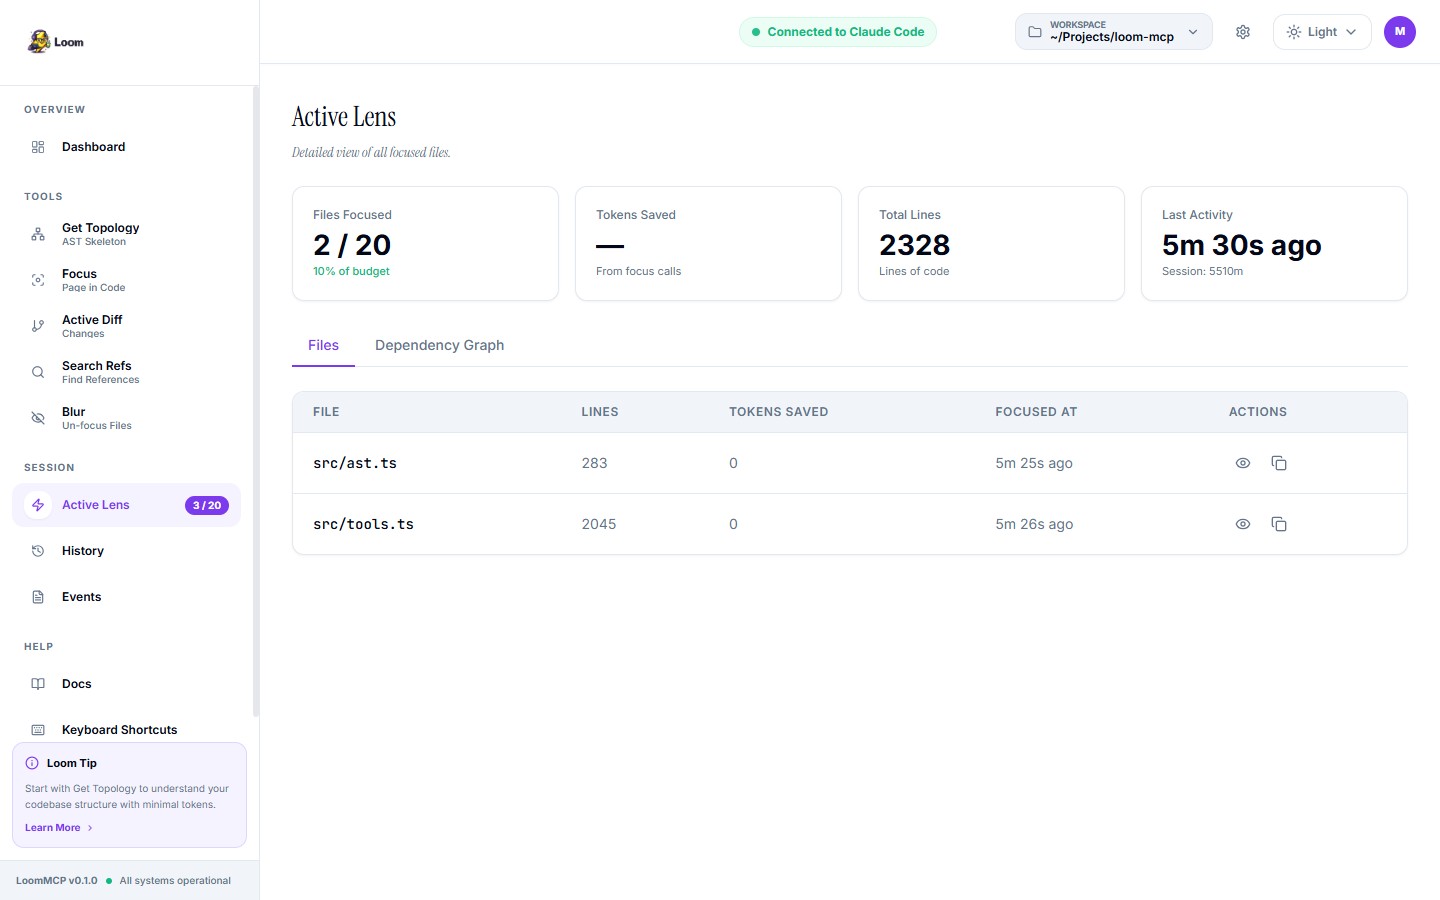The image size is (1440, 900).
Task: Open the Events panel
Action: pyautogui.click(x=81, y=596)
